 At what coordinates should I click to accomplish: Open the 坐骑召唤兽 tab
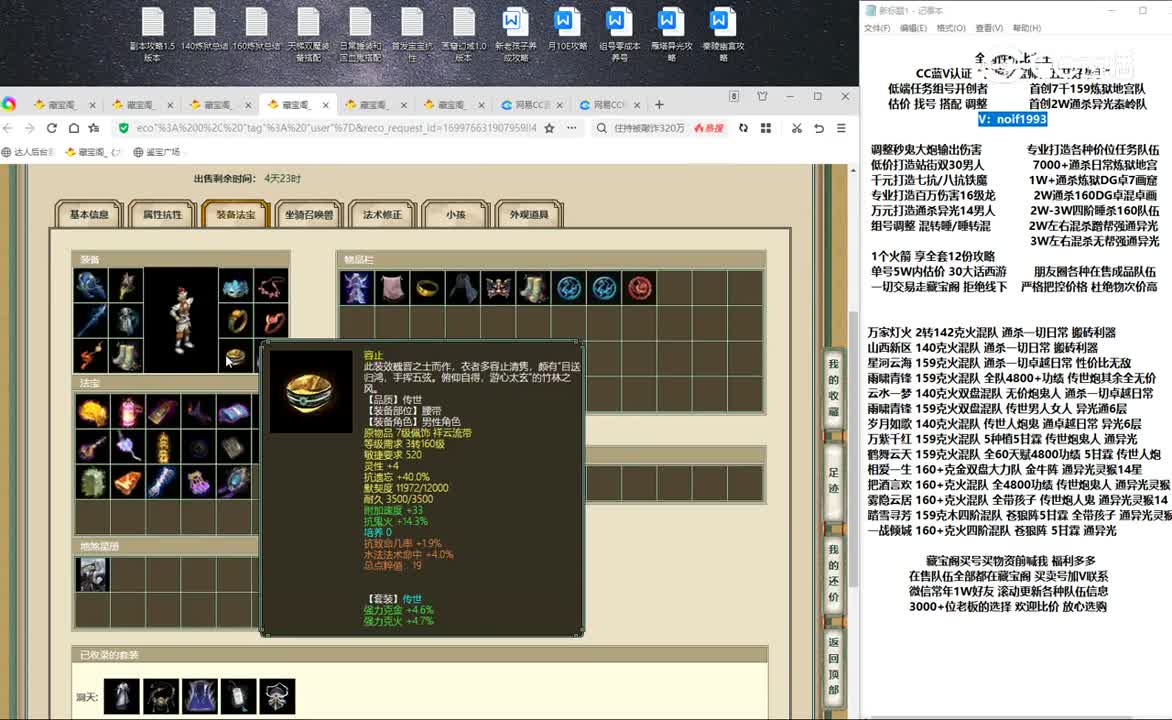point(309,215)
